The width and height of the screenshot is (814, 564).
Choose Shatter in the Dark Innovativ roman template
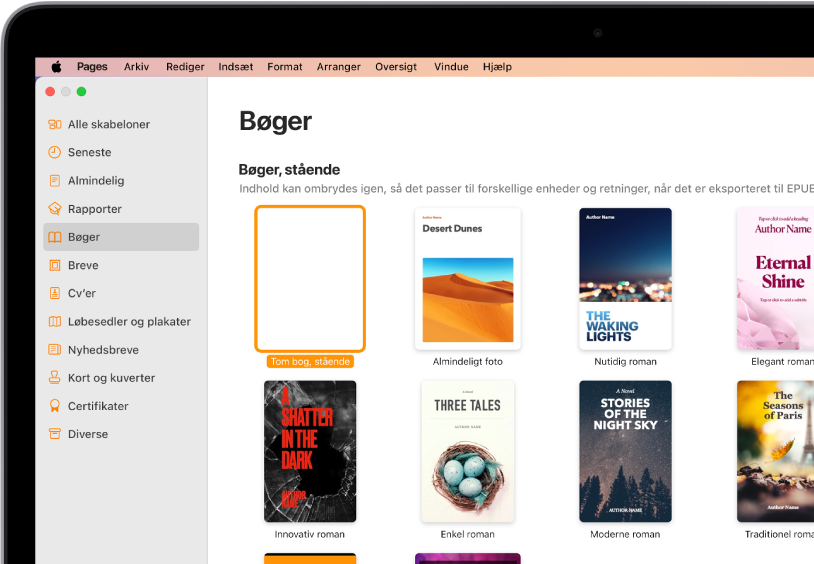click(x=310, y=451)
